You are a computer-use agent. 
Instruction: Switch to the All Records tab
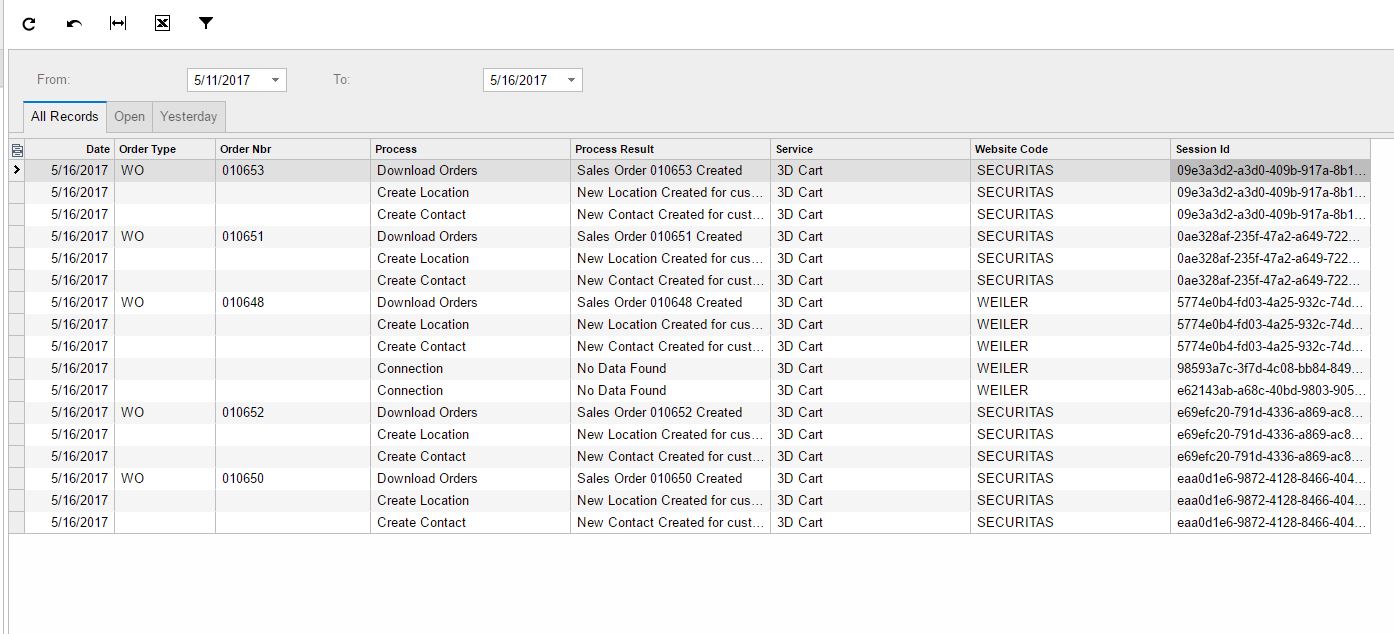coord(65,116)
